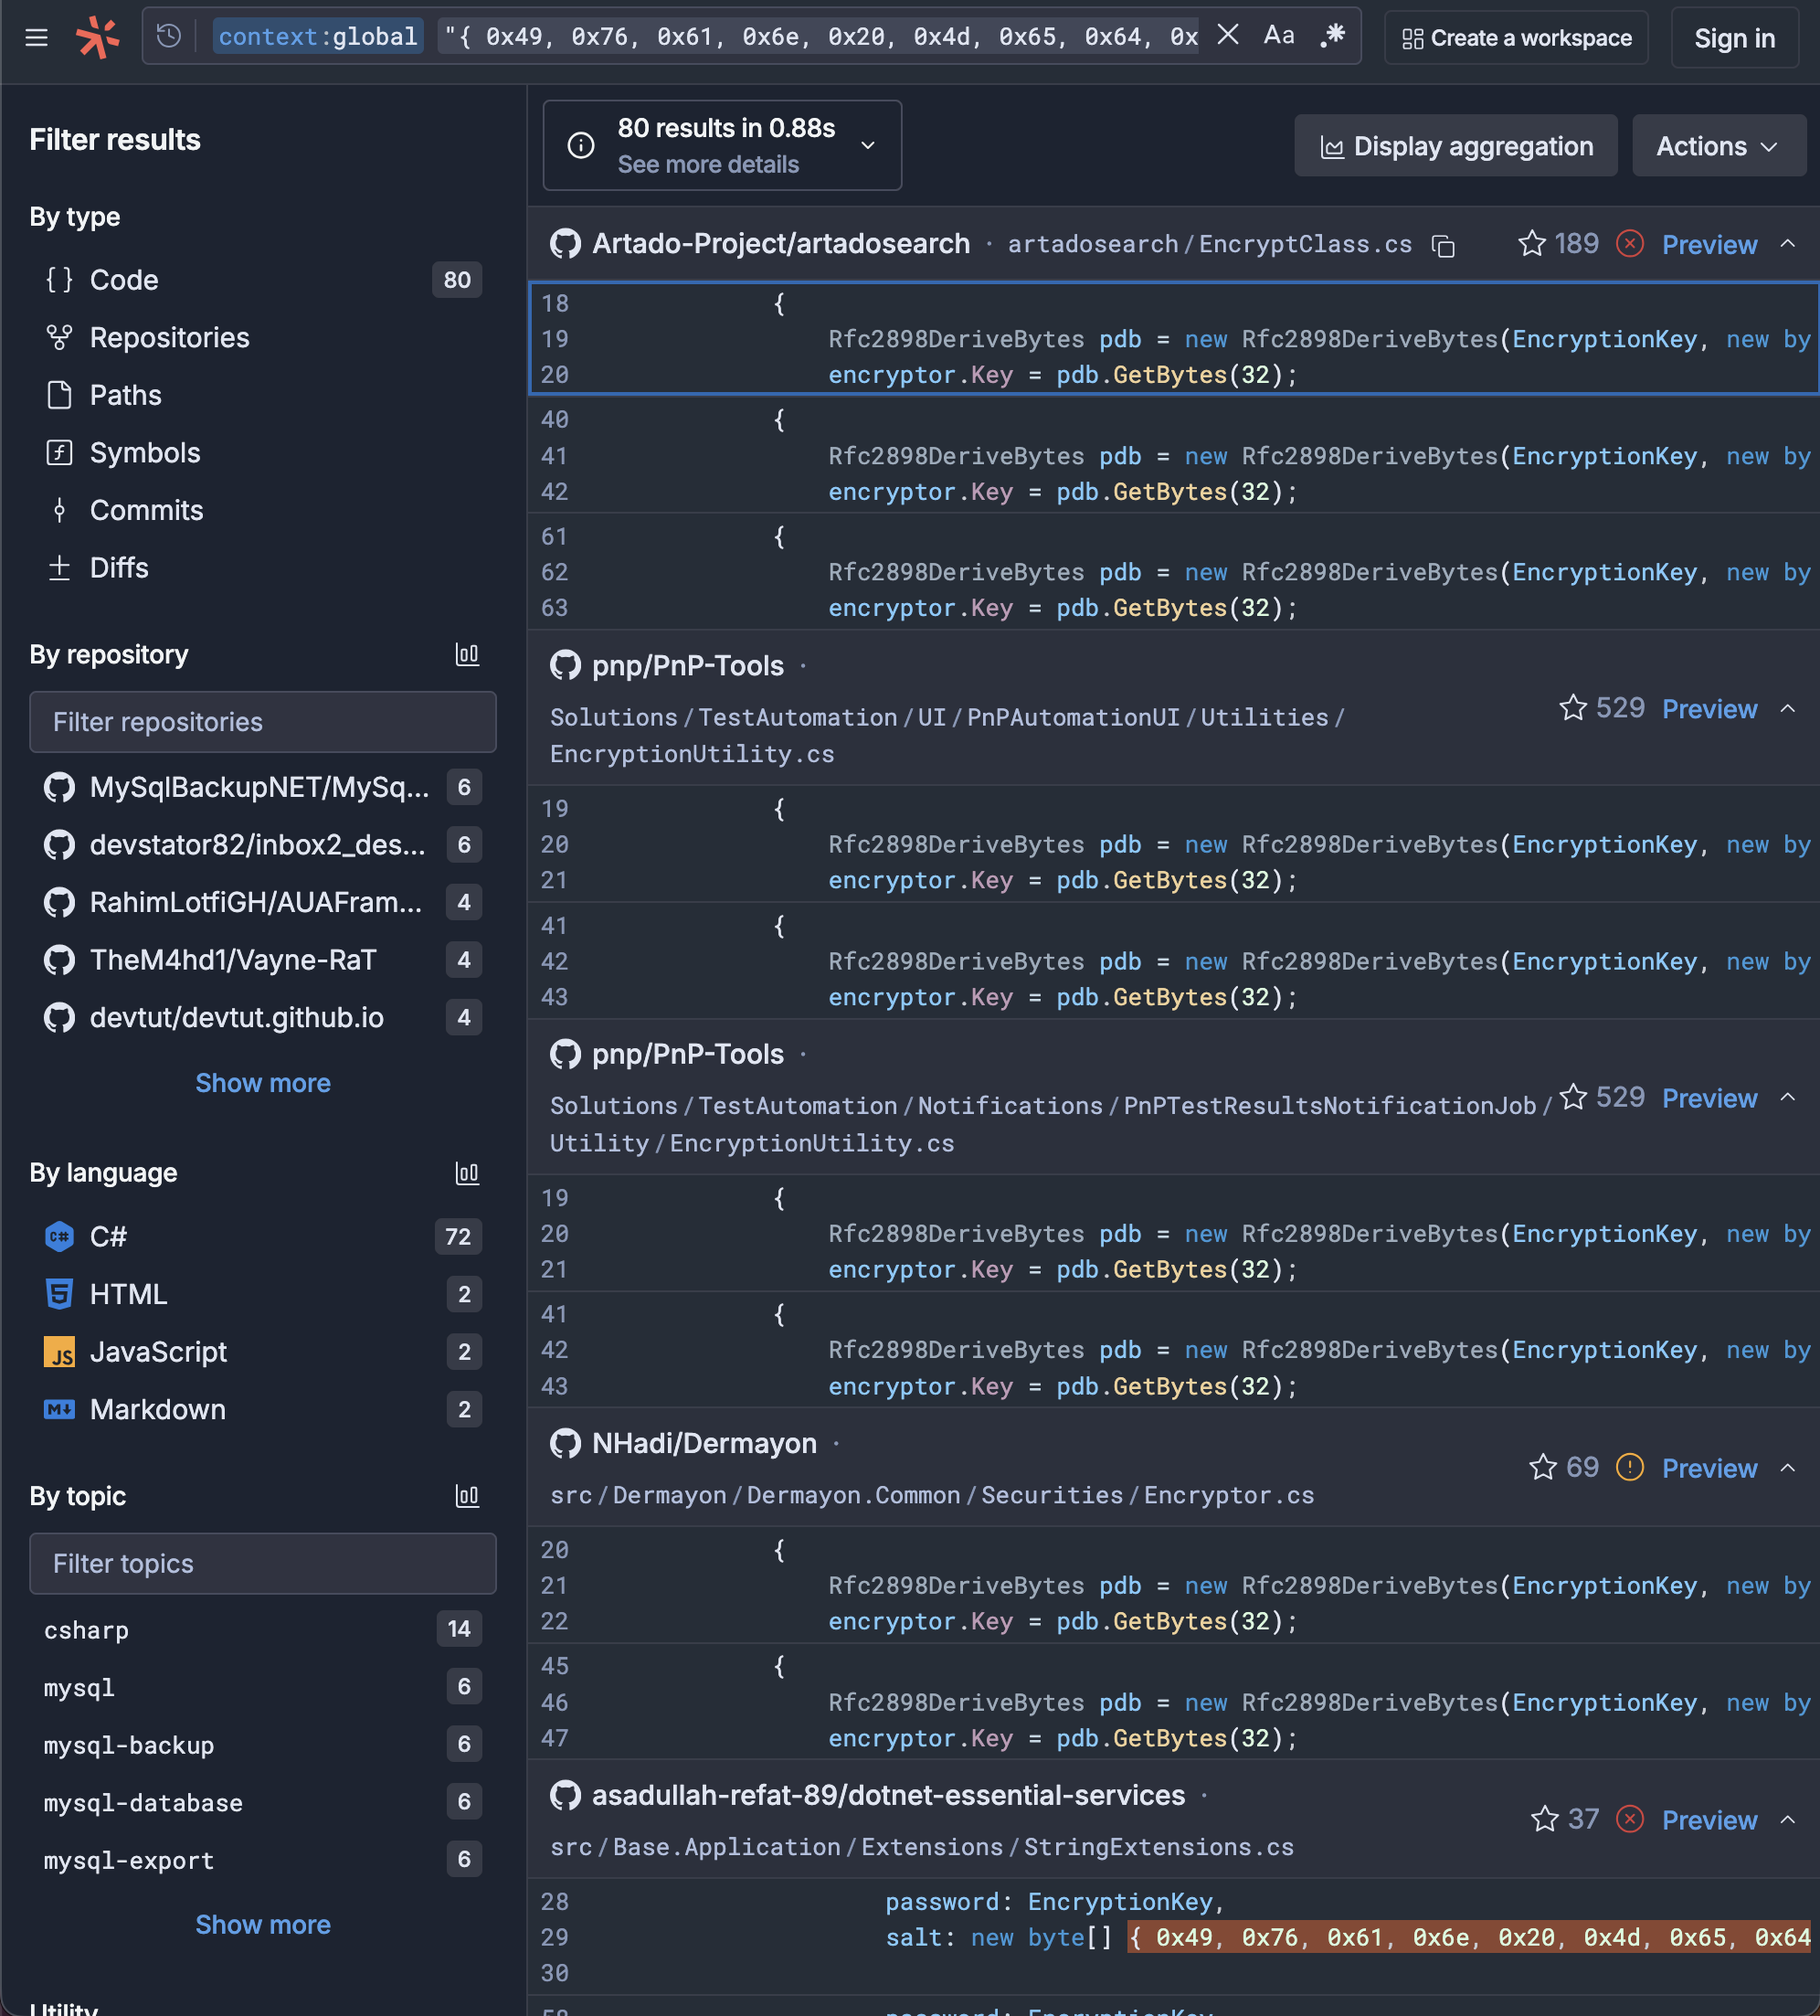
Task: Collapse Dermayon Encryptor.cs result
Action: [1787, 1468]
